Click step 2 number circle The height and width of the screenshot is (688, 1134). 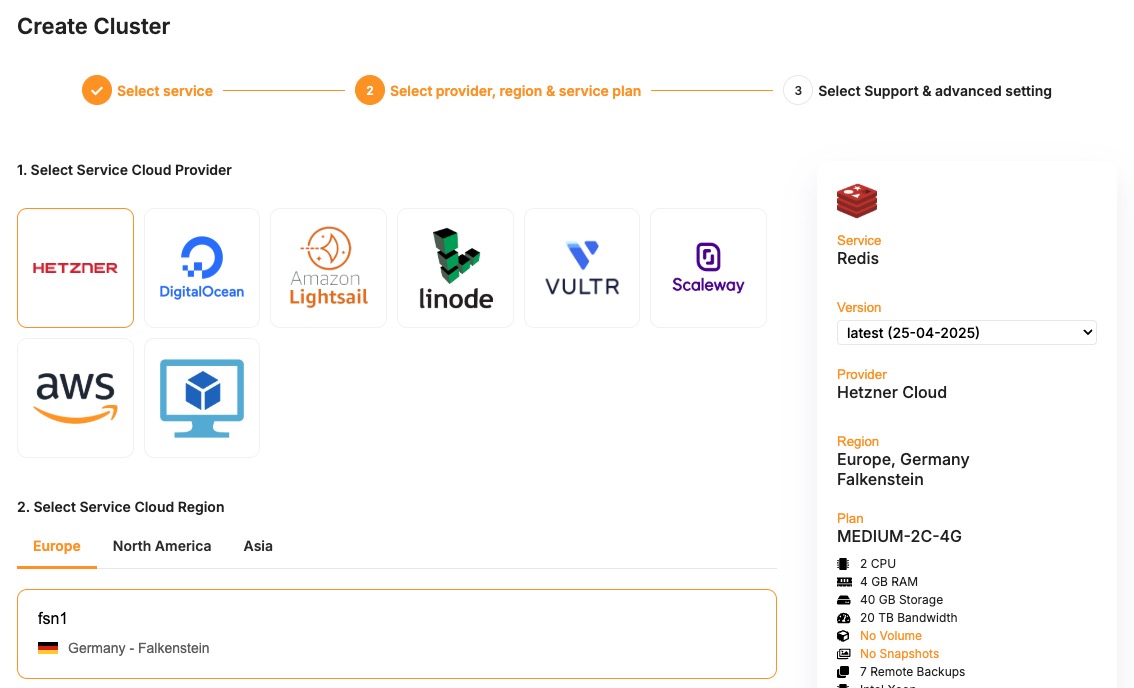(x=370, y=91)
